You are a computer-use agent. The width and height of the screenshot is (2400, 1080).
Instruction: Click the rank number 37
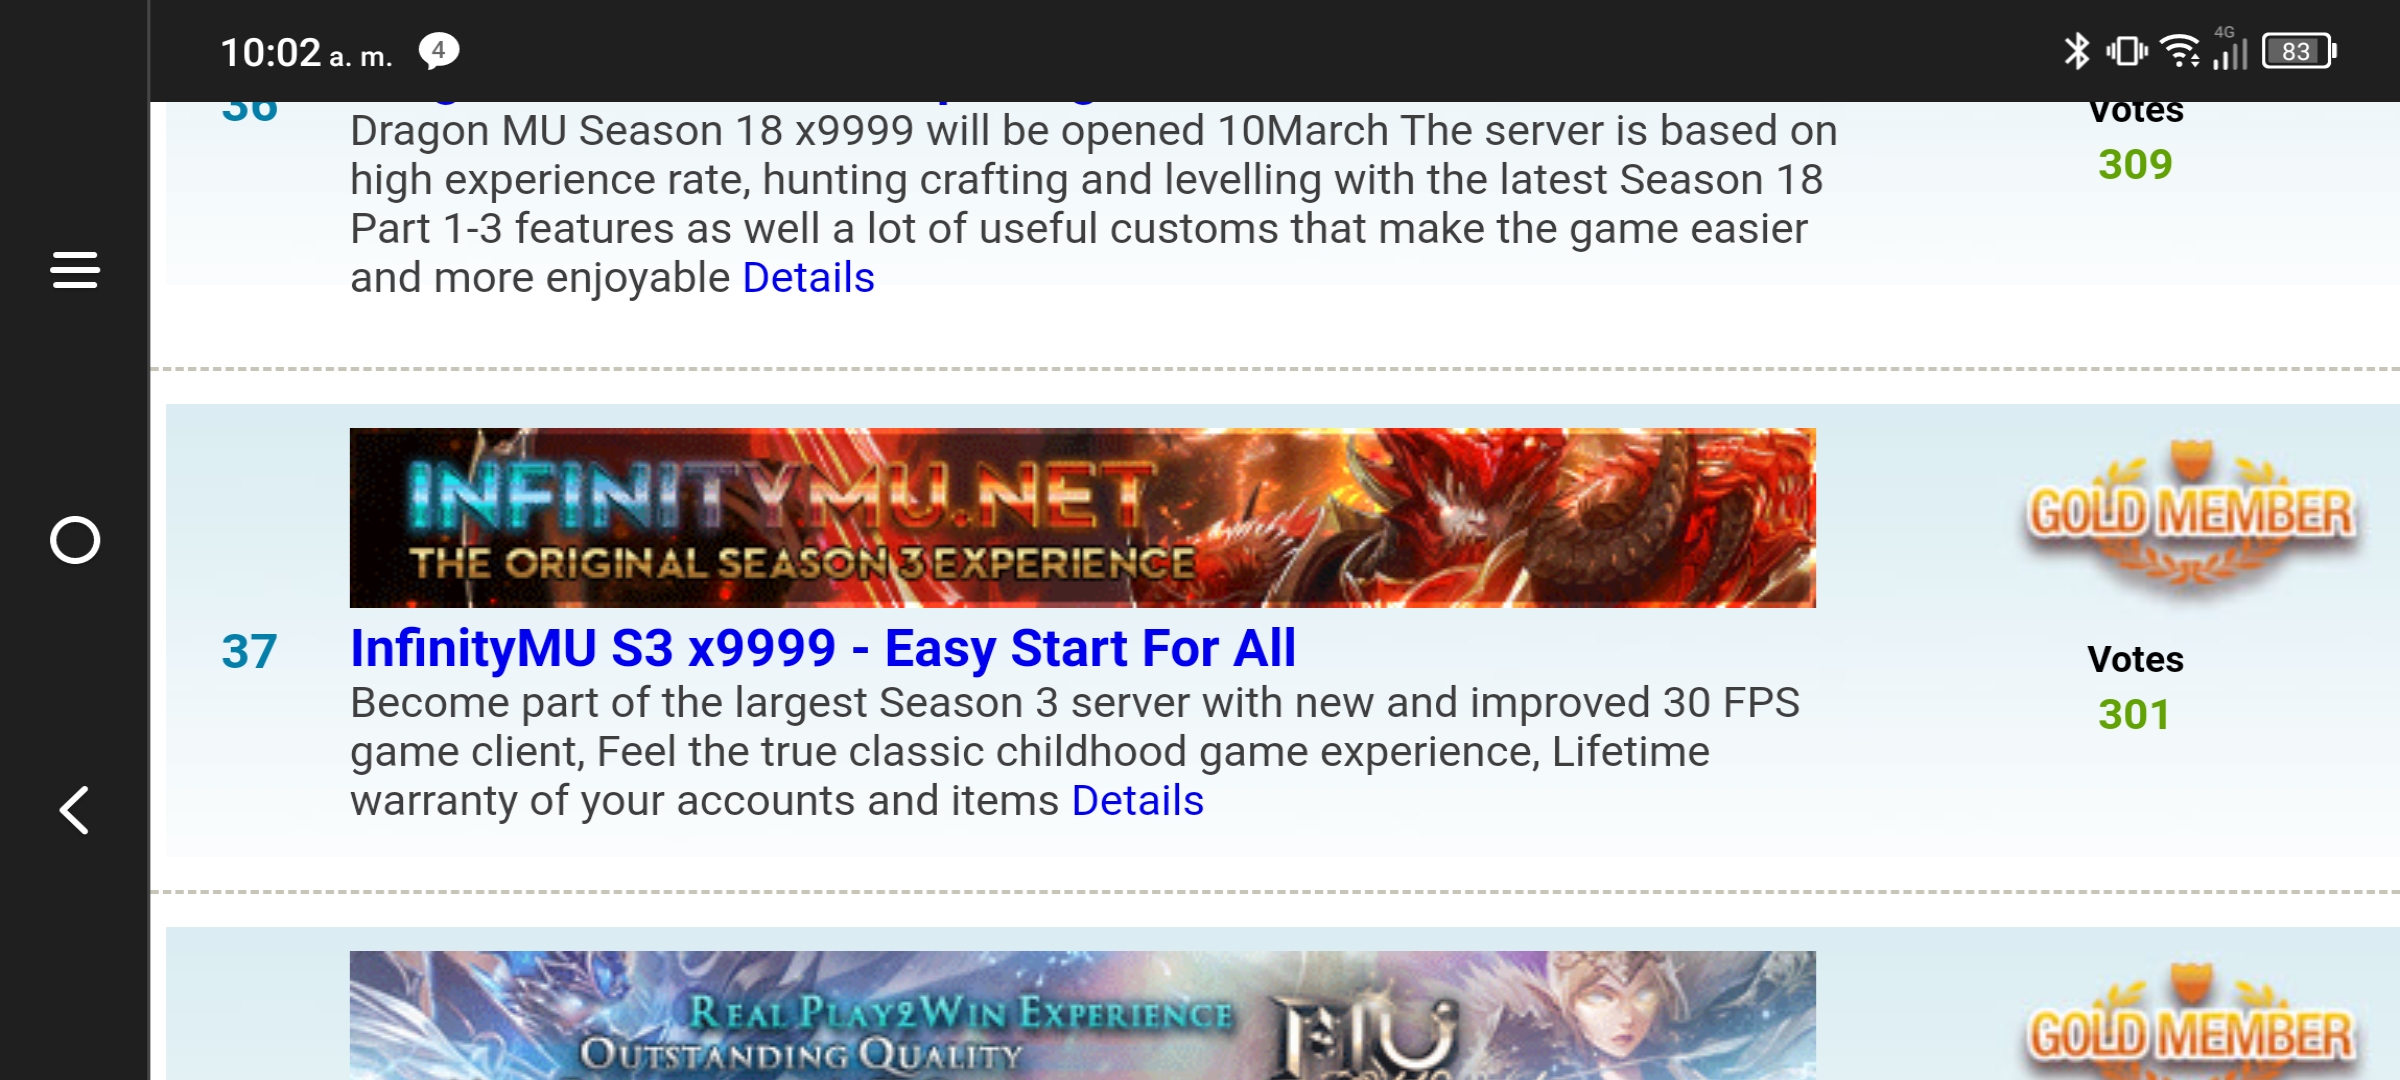click(249, 652)
